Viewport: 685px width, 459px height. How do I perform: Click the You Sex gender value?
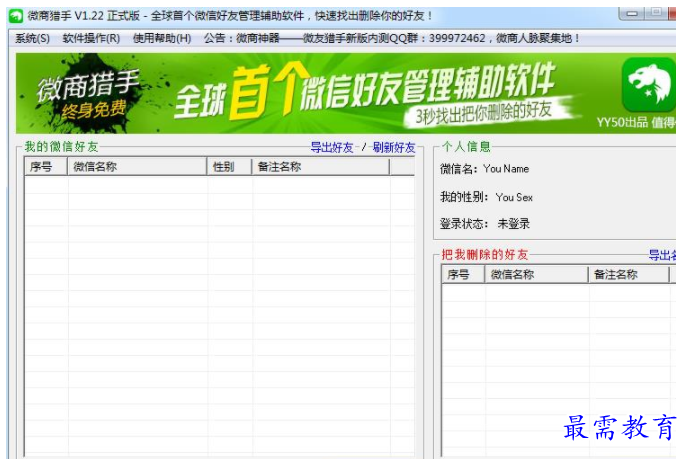click(x=514, y=197)
